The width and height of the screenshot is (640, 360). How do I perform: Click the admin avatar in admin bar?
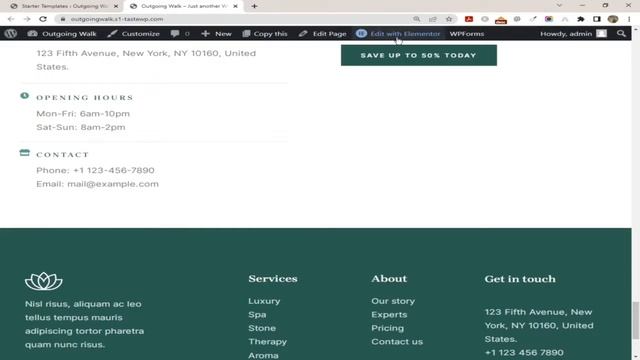(602, 34)
